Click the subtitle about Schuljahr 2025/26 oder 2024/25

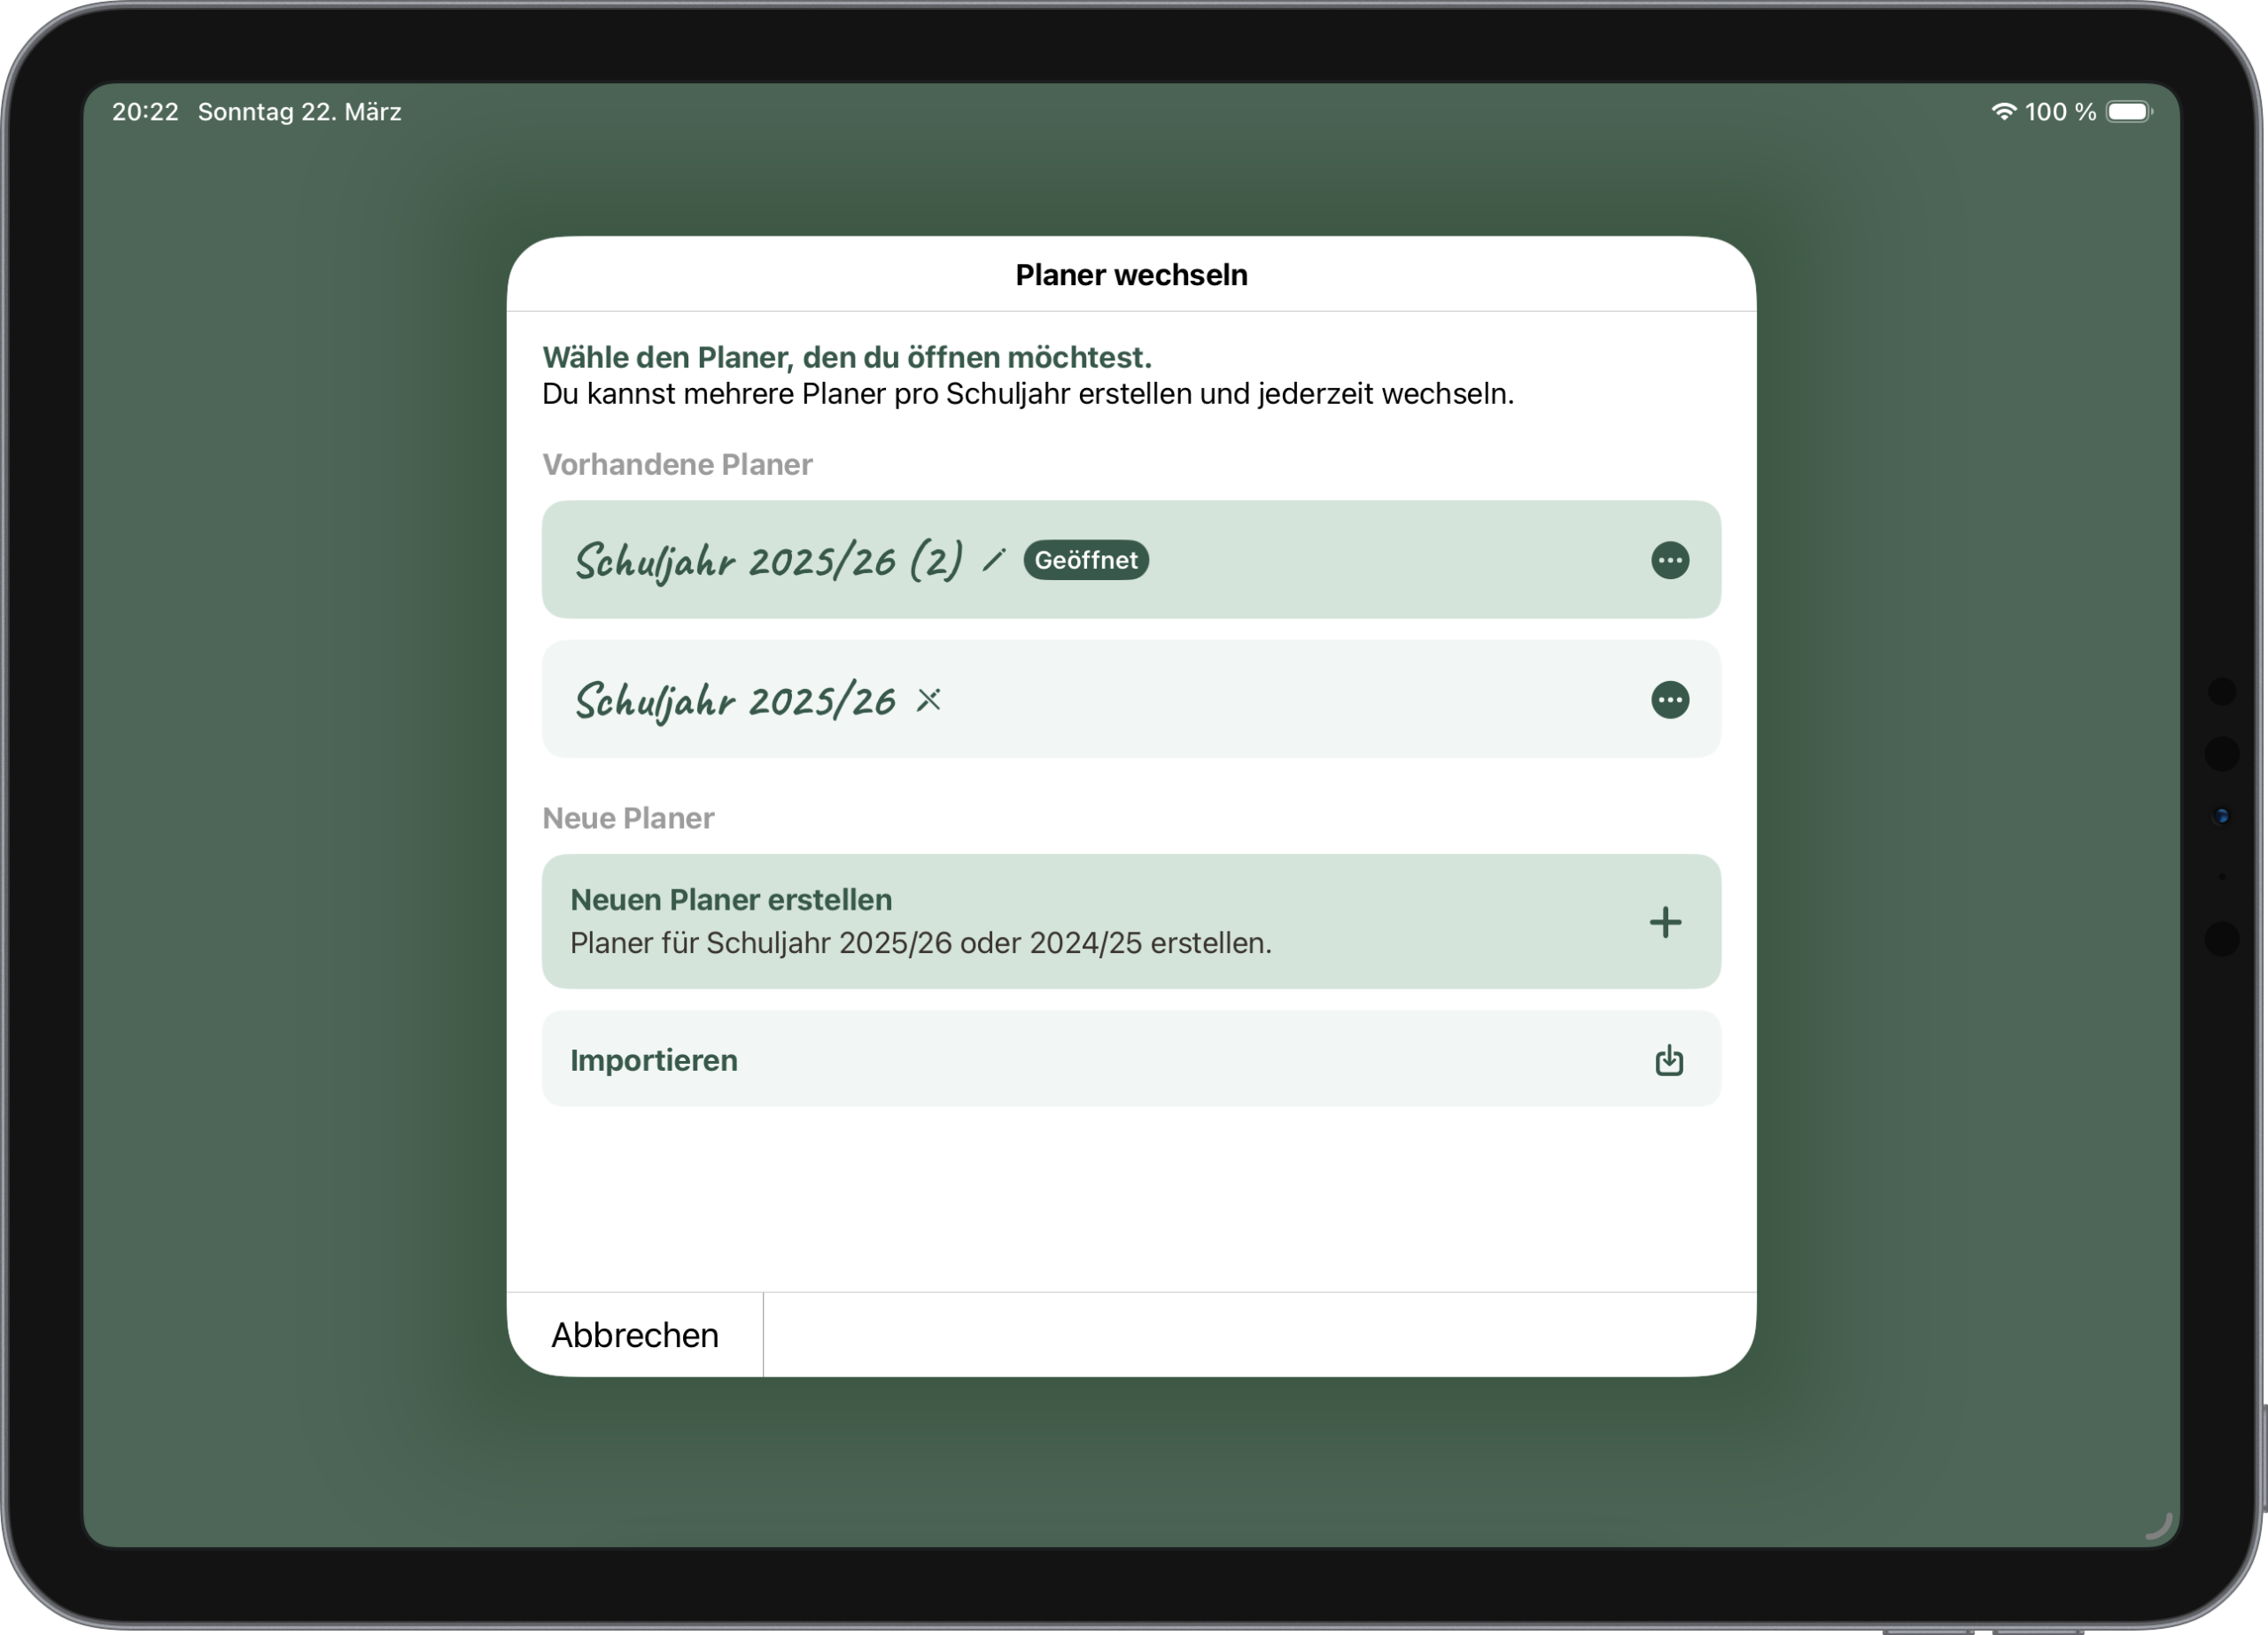(920, 943)
